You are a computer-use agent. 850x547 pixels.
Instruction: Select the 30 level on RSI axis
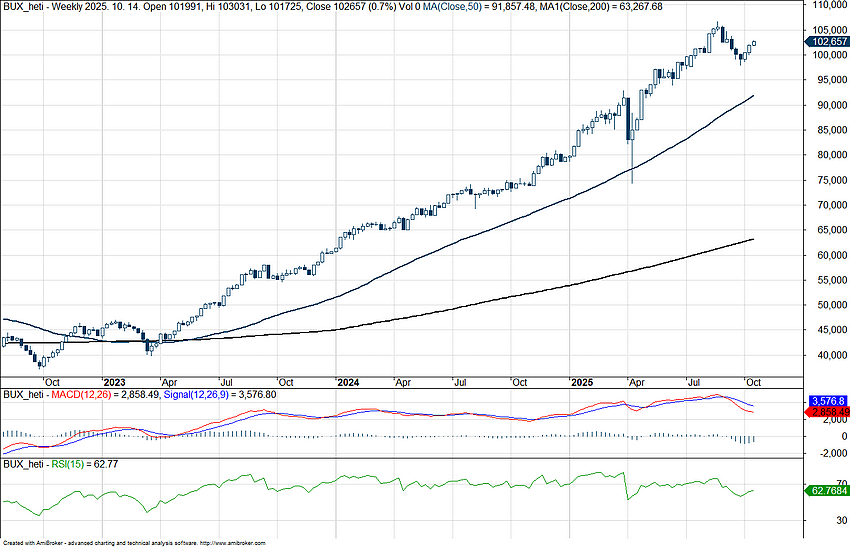pos(815,520)
